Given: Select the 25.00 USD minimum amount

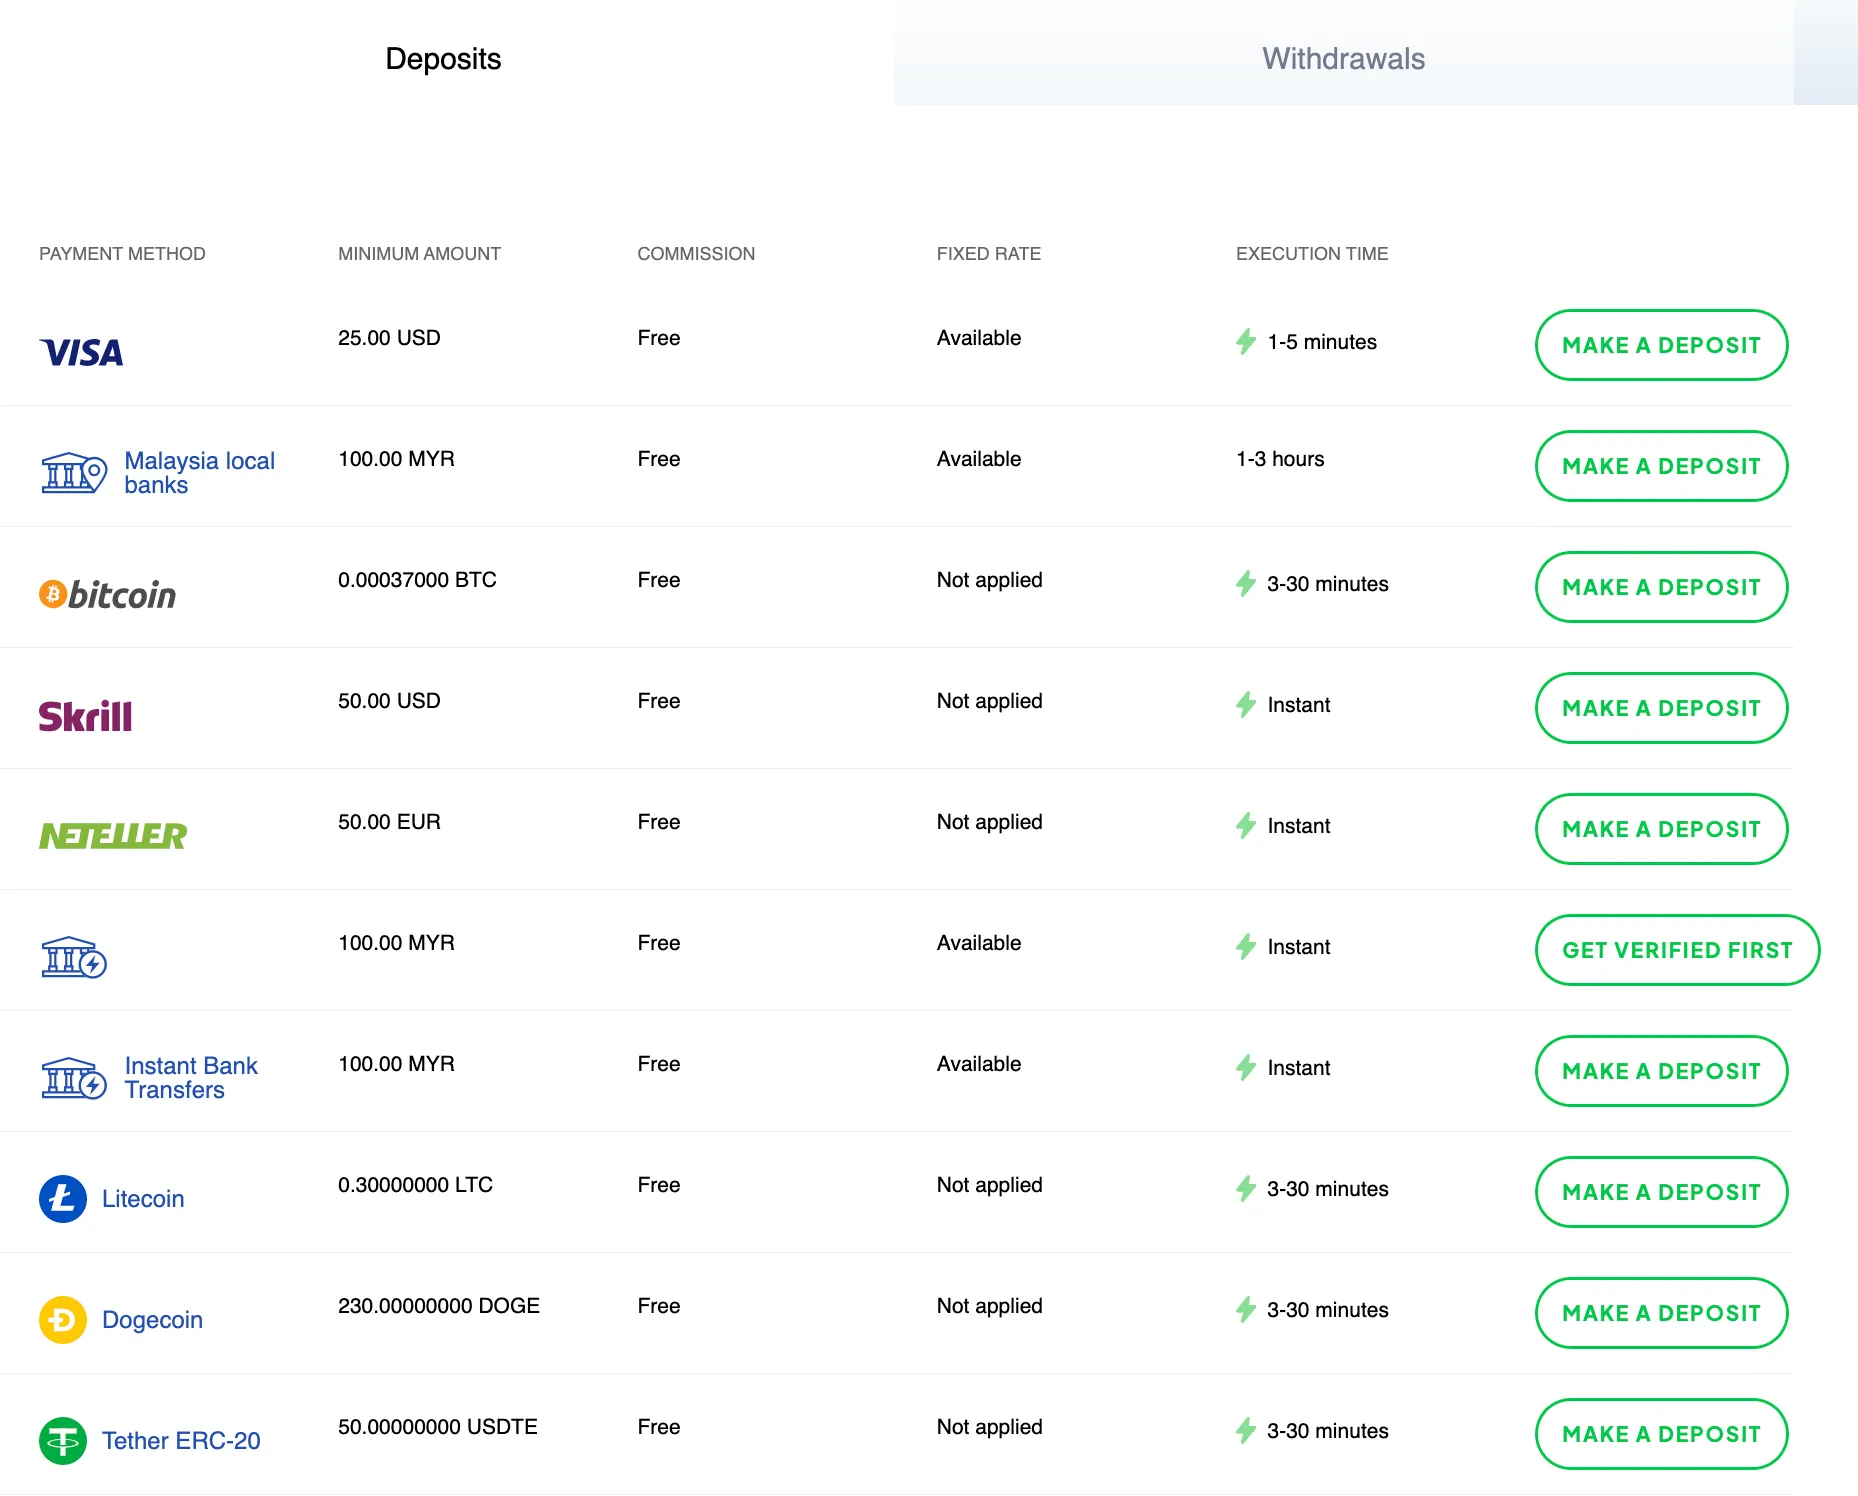Looking at the screenshot, I should coord(389,338).
